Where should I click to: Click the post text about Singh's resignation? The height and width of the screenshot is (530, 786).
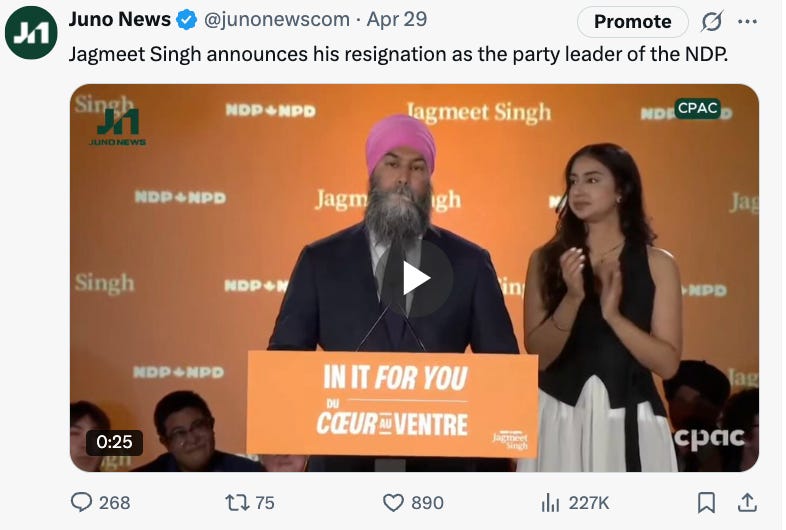398,54
